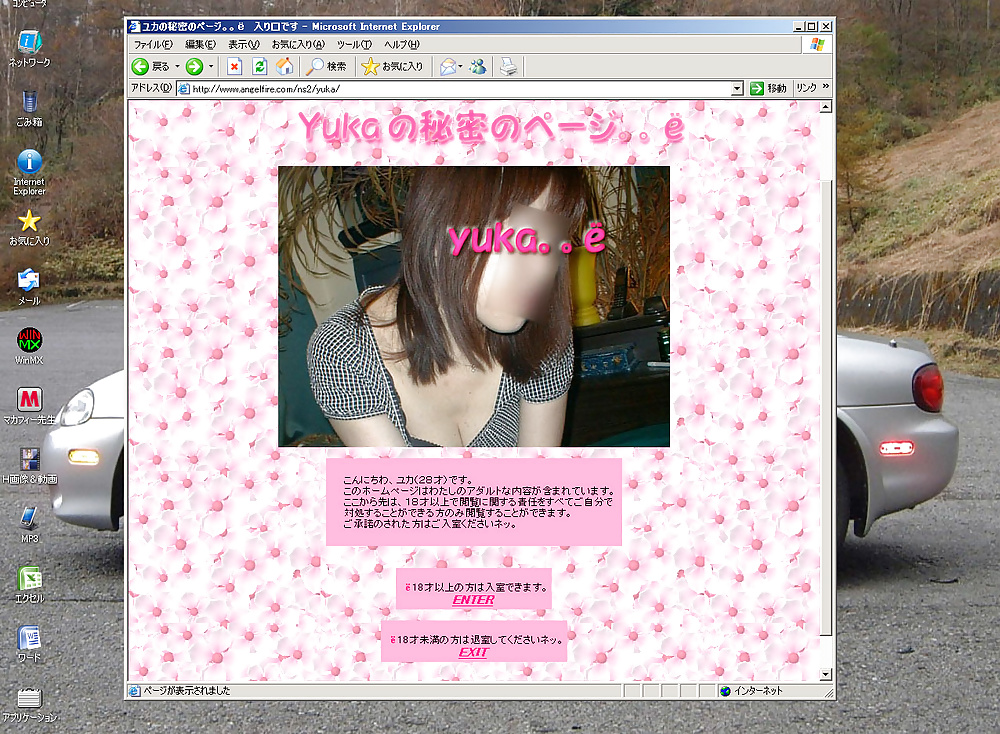Open the Search (検索) toolbar button
Viewport: 1000px width, 734px height.
[327, 67]
